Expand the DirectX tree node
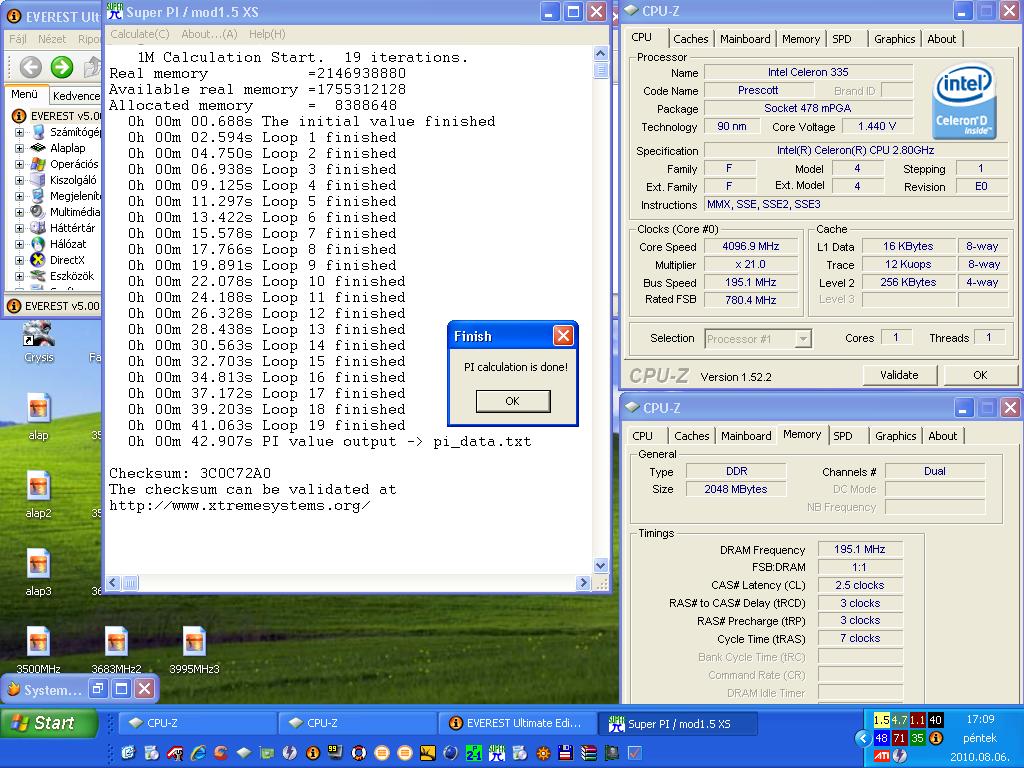 [x=20, y=260]
